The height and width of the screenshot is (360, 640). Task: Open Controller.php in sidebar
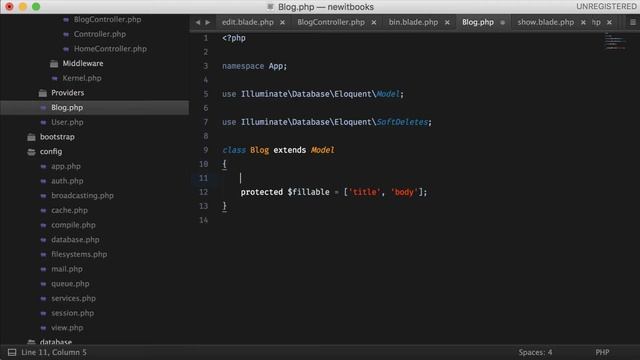point(100,34)
